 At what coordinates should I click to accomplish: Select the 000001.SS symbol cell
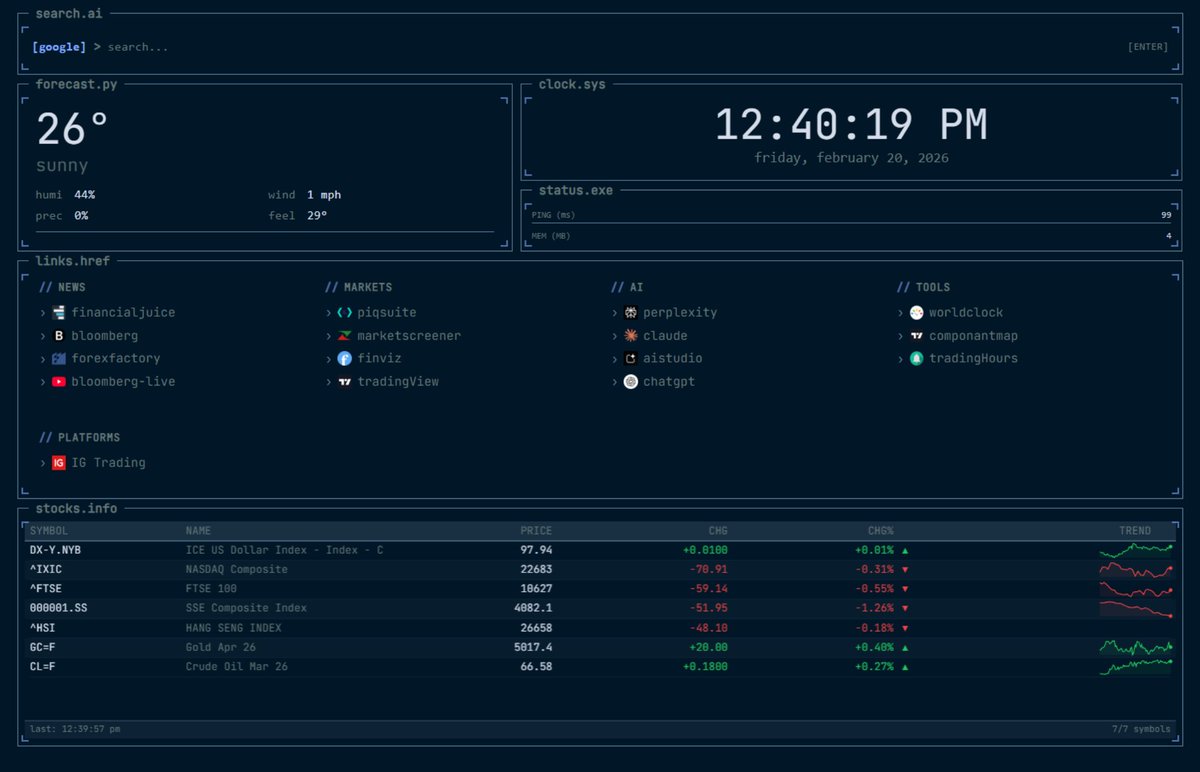click(59, 608)
